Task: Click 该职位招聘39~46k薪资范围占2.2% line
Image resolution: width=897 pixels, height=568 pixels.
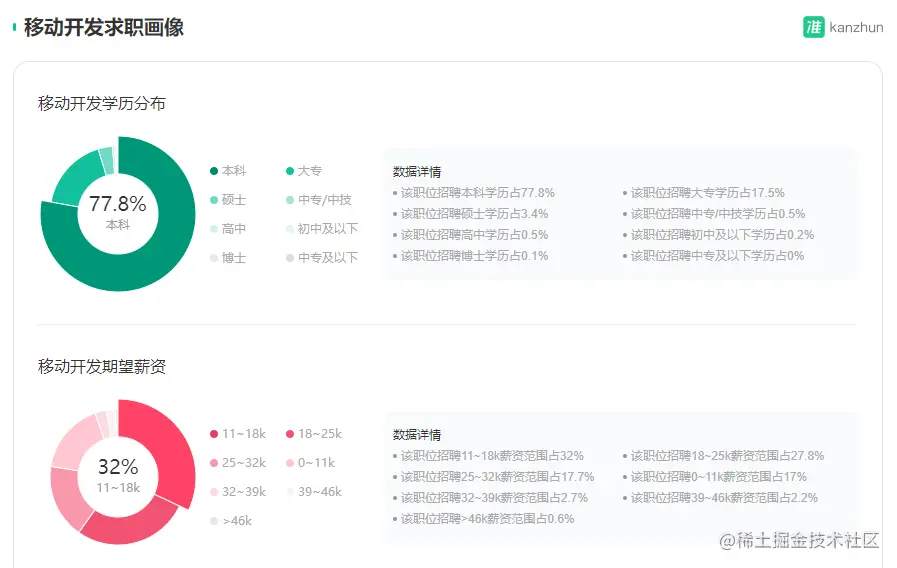Action: tap(720, 498)
